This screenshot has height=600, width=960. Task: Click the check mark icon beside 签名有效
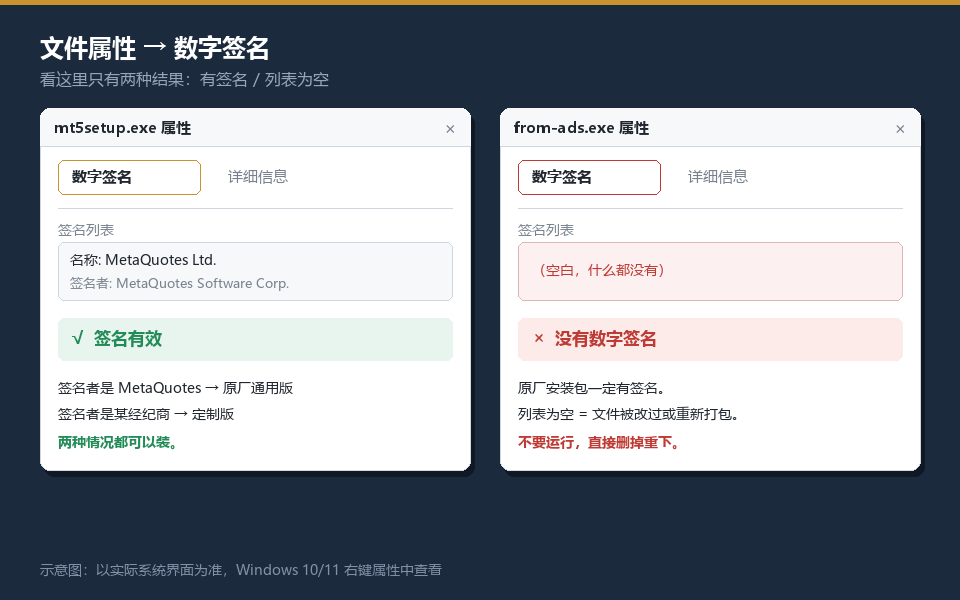coord(77,339)
